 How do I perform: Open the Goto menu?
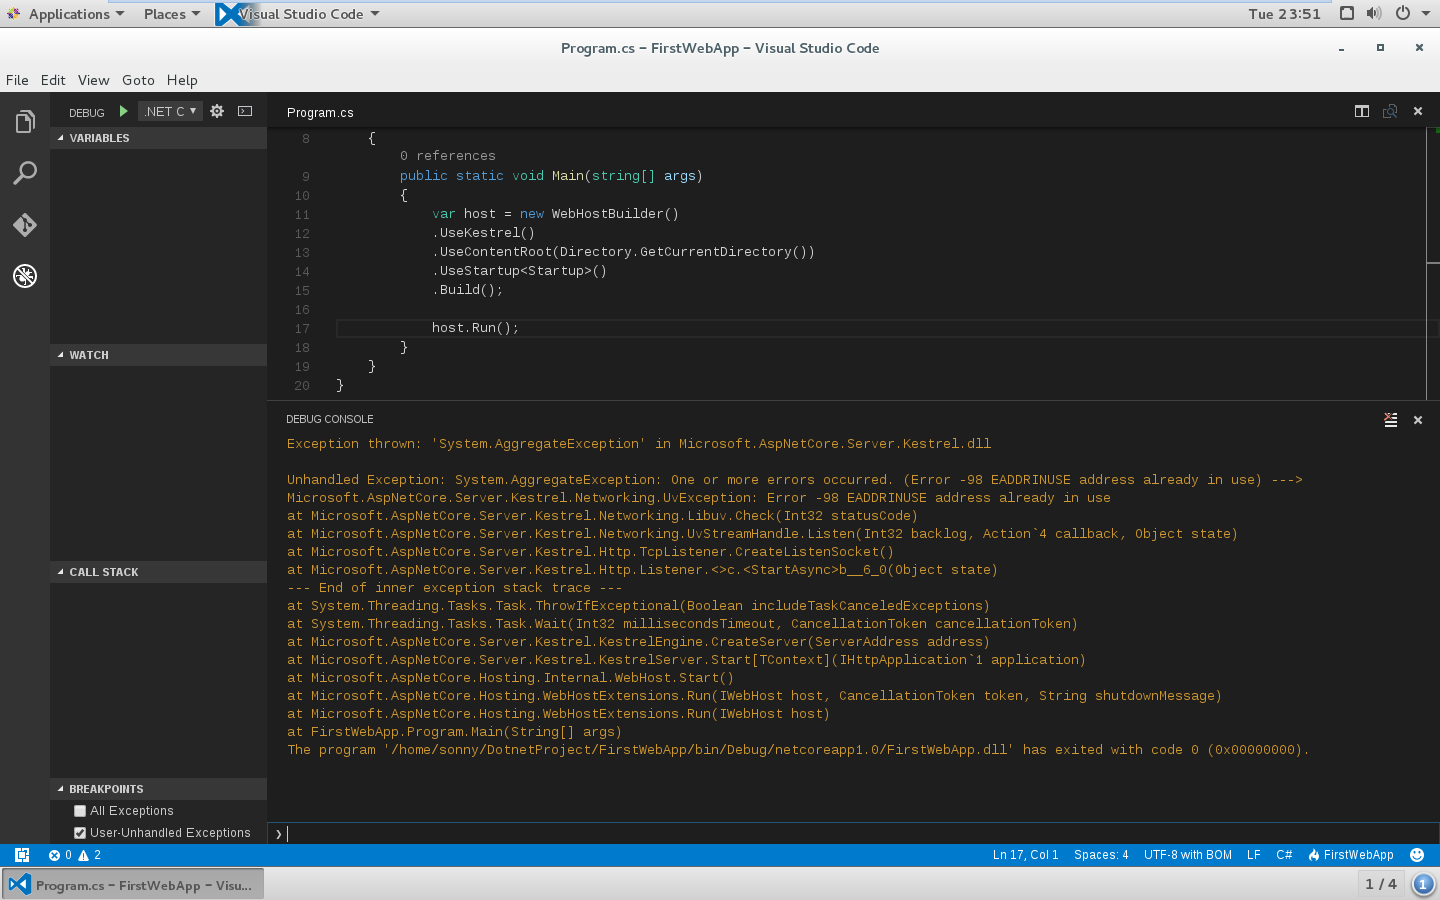click(138, 80)
